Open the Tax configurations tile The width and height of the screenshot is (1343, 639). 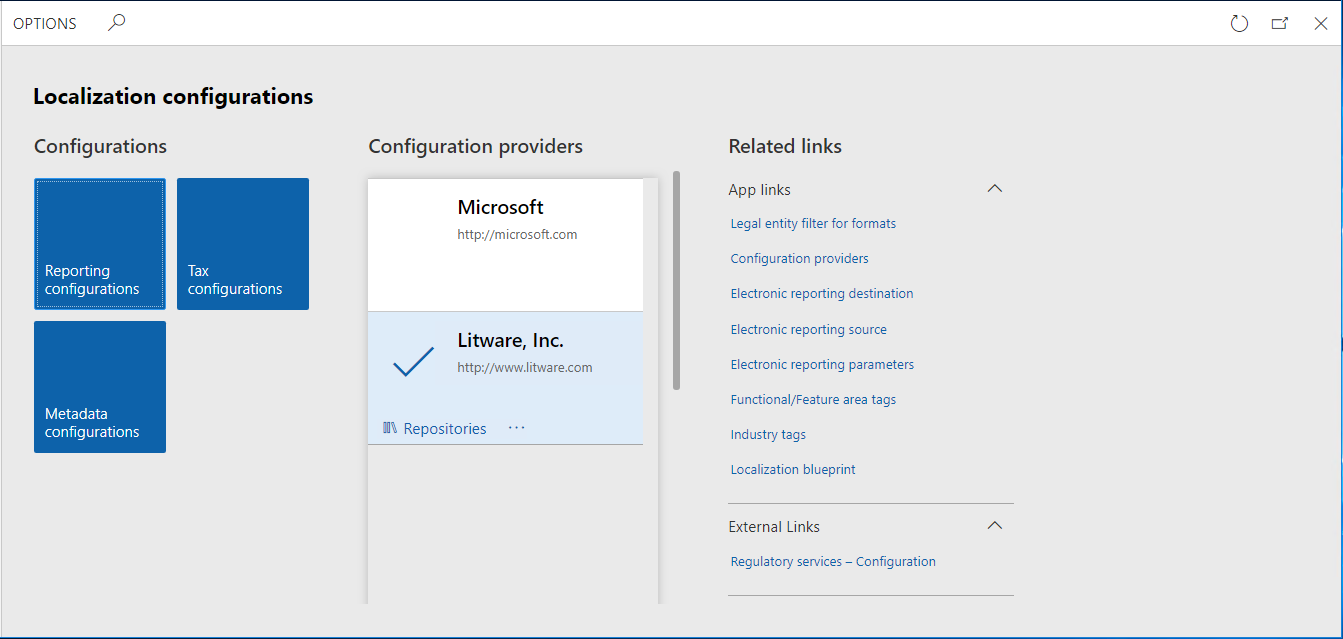(x=243, y=244)
